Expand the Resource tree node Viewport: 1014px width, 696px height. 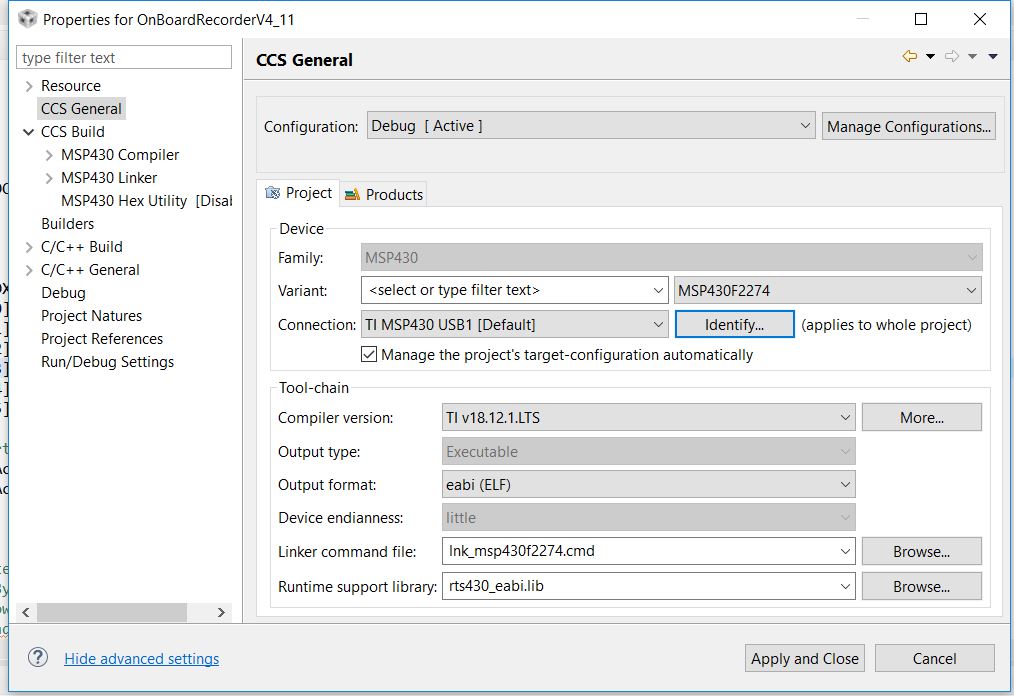(x=29, y=86)
